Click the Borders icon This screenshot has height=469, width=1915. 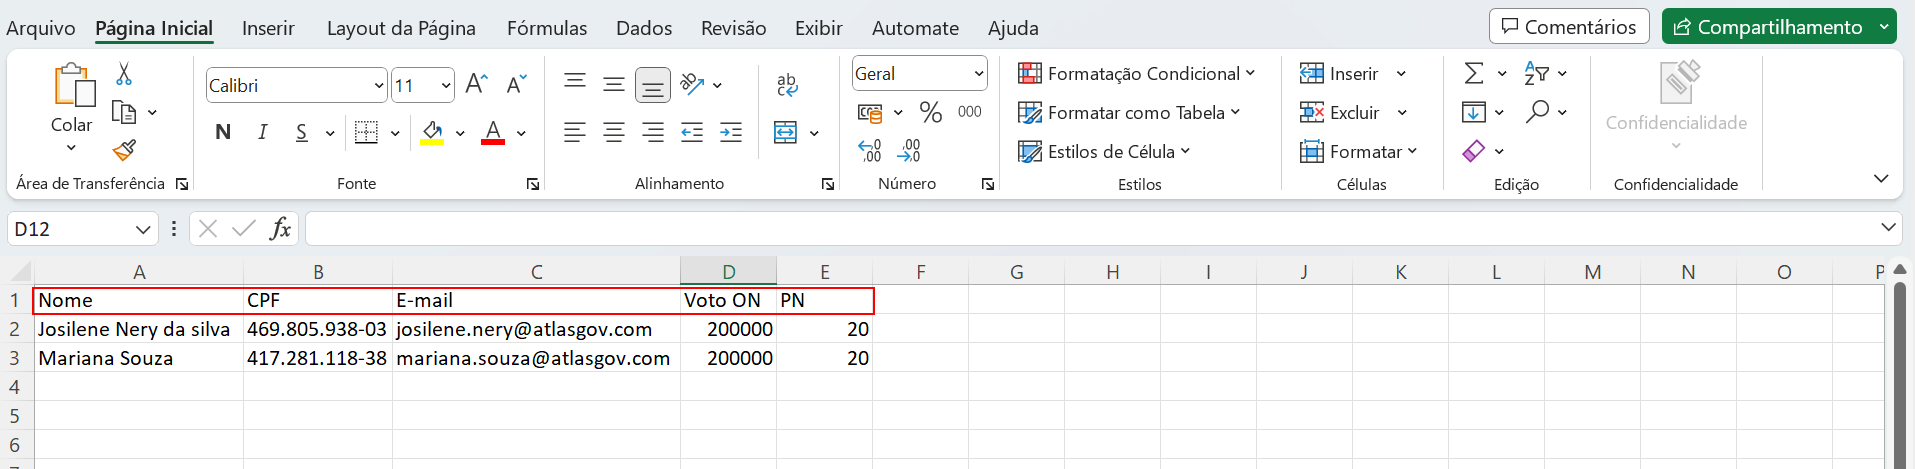pos(367,132)
